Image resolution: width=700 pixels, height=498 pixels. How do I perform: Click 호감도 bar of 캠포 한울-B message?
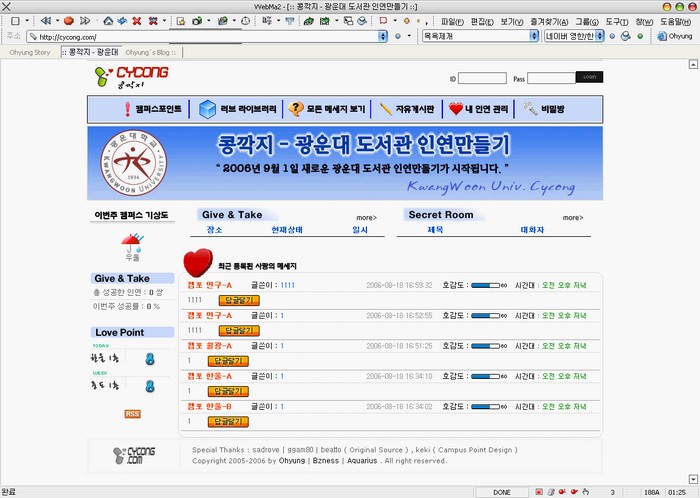point(485,407)
